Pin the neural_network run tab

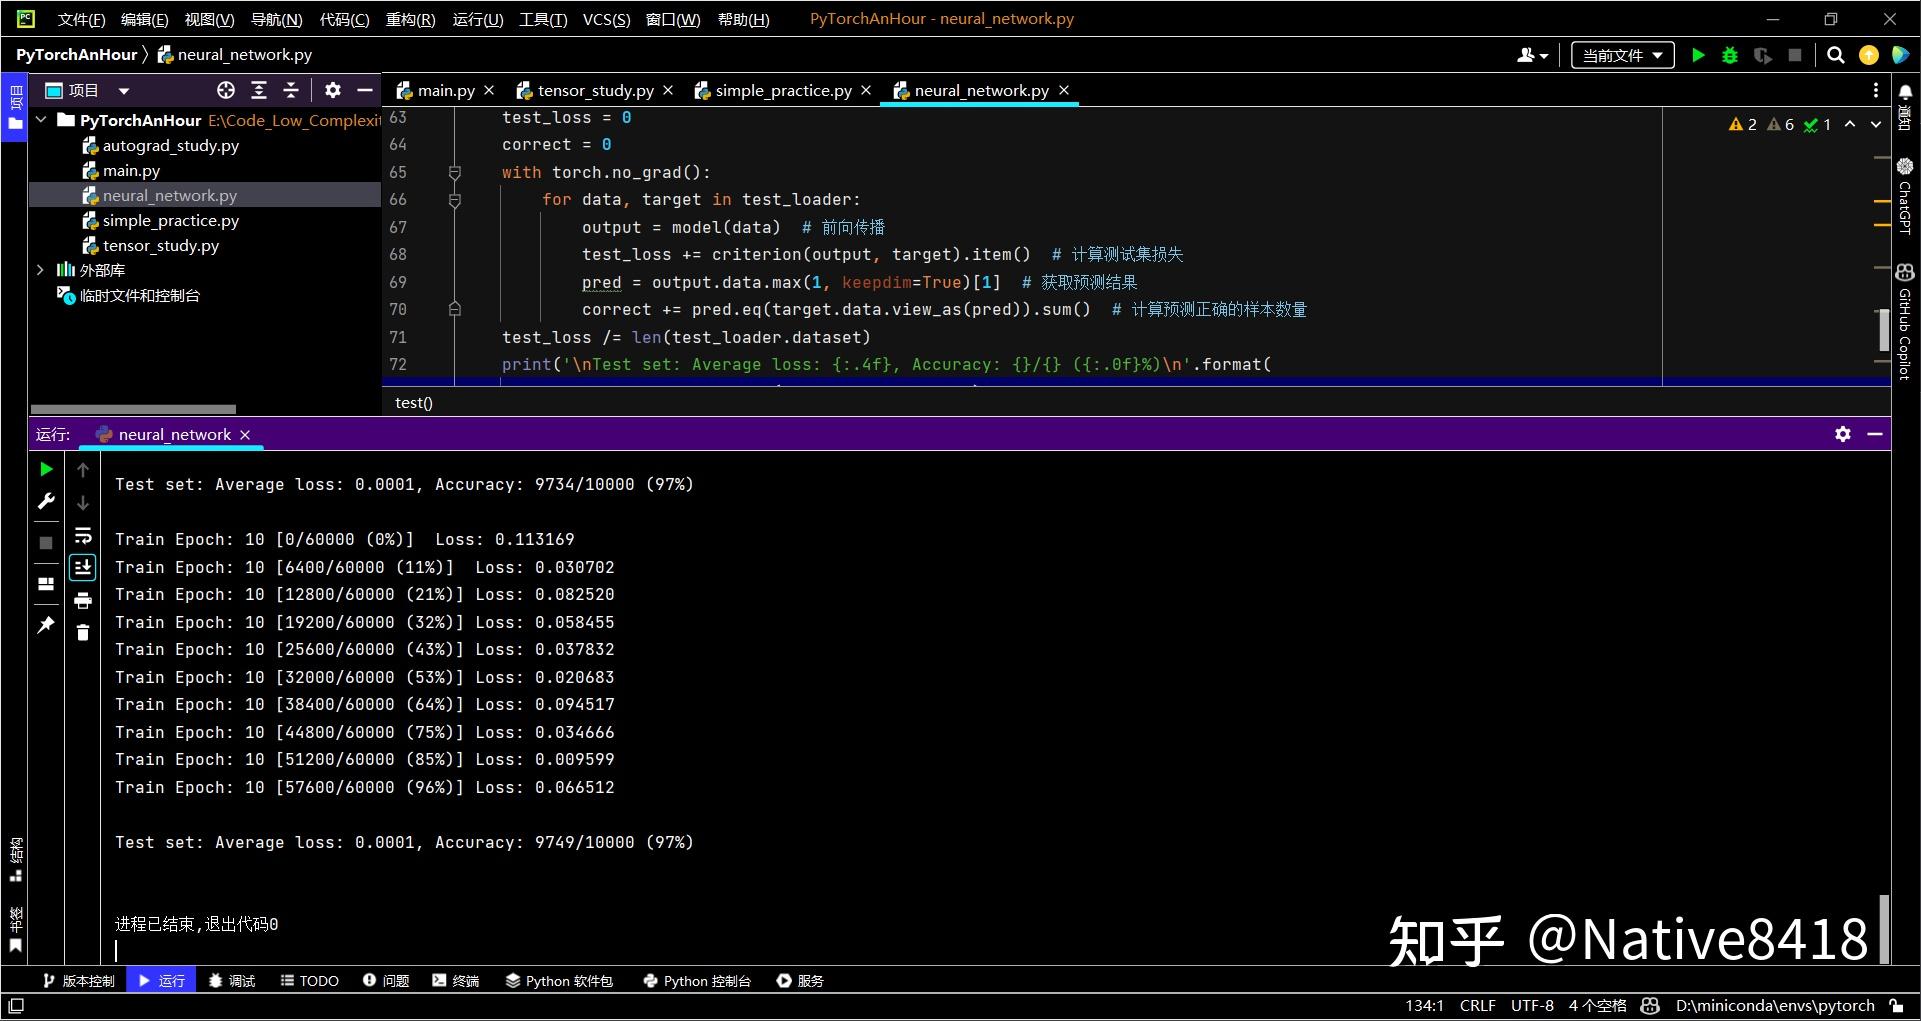46,625
